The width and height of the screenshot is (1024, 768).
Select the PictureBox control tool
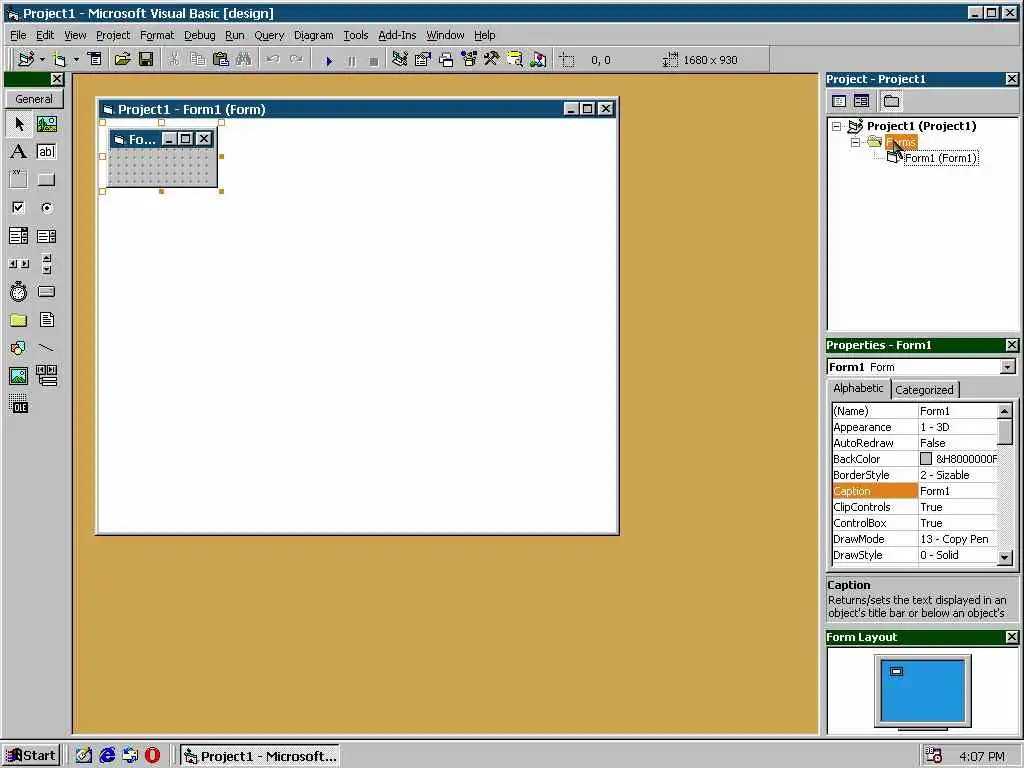[46, 124]
